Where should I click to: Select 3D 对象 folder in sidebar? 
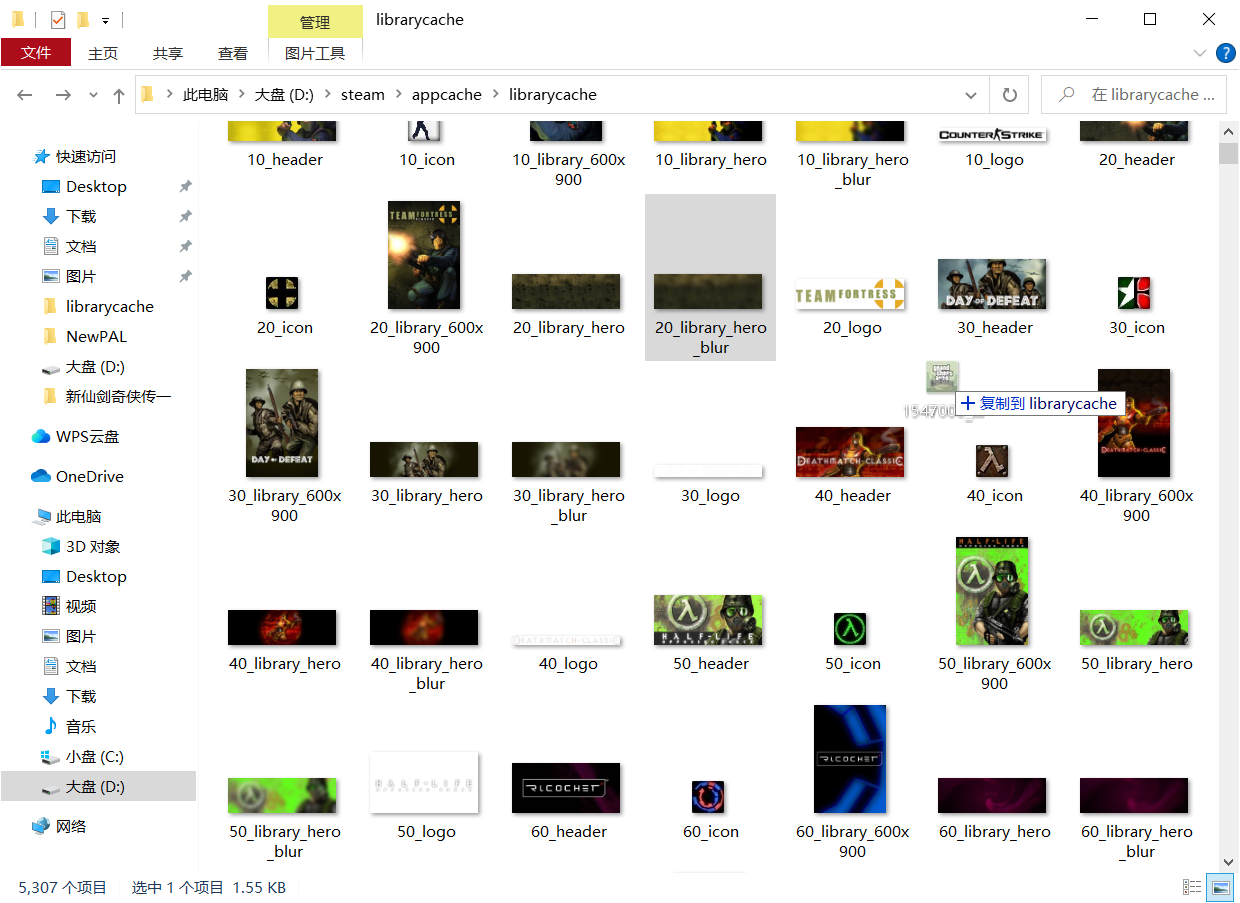click(x=81, y=547)
